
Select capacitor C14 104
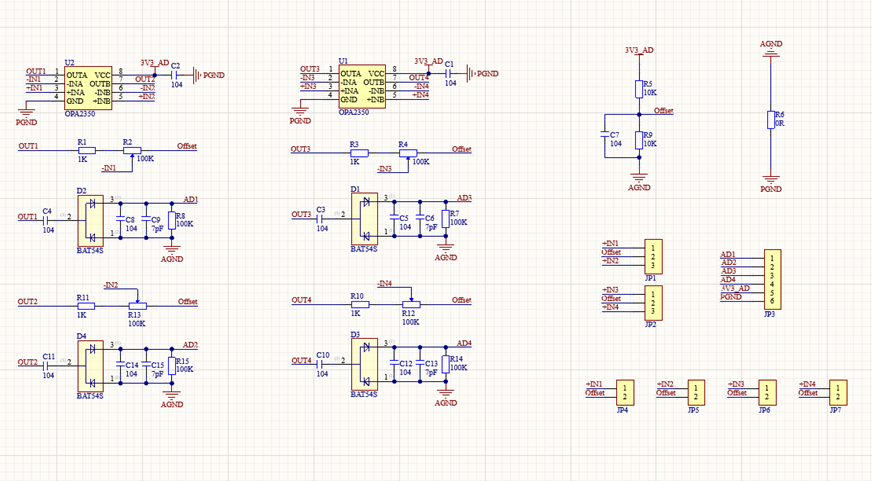(x=120, y=364)
